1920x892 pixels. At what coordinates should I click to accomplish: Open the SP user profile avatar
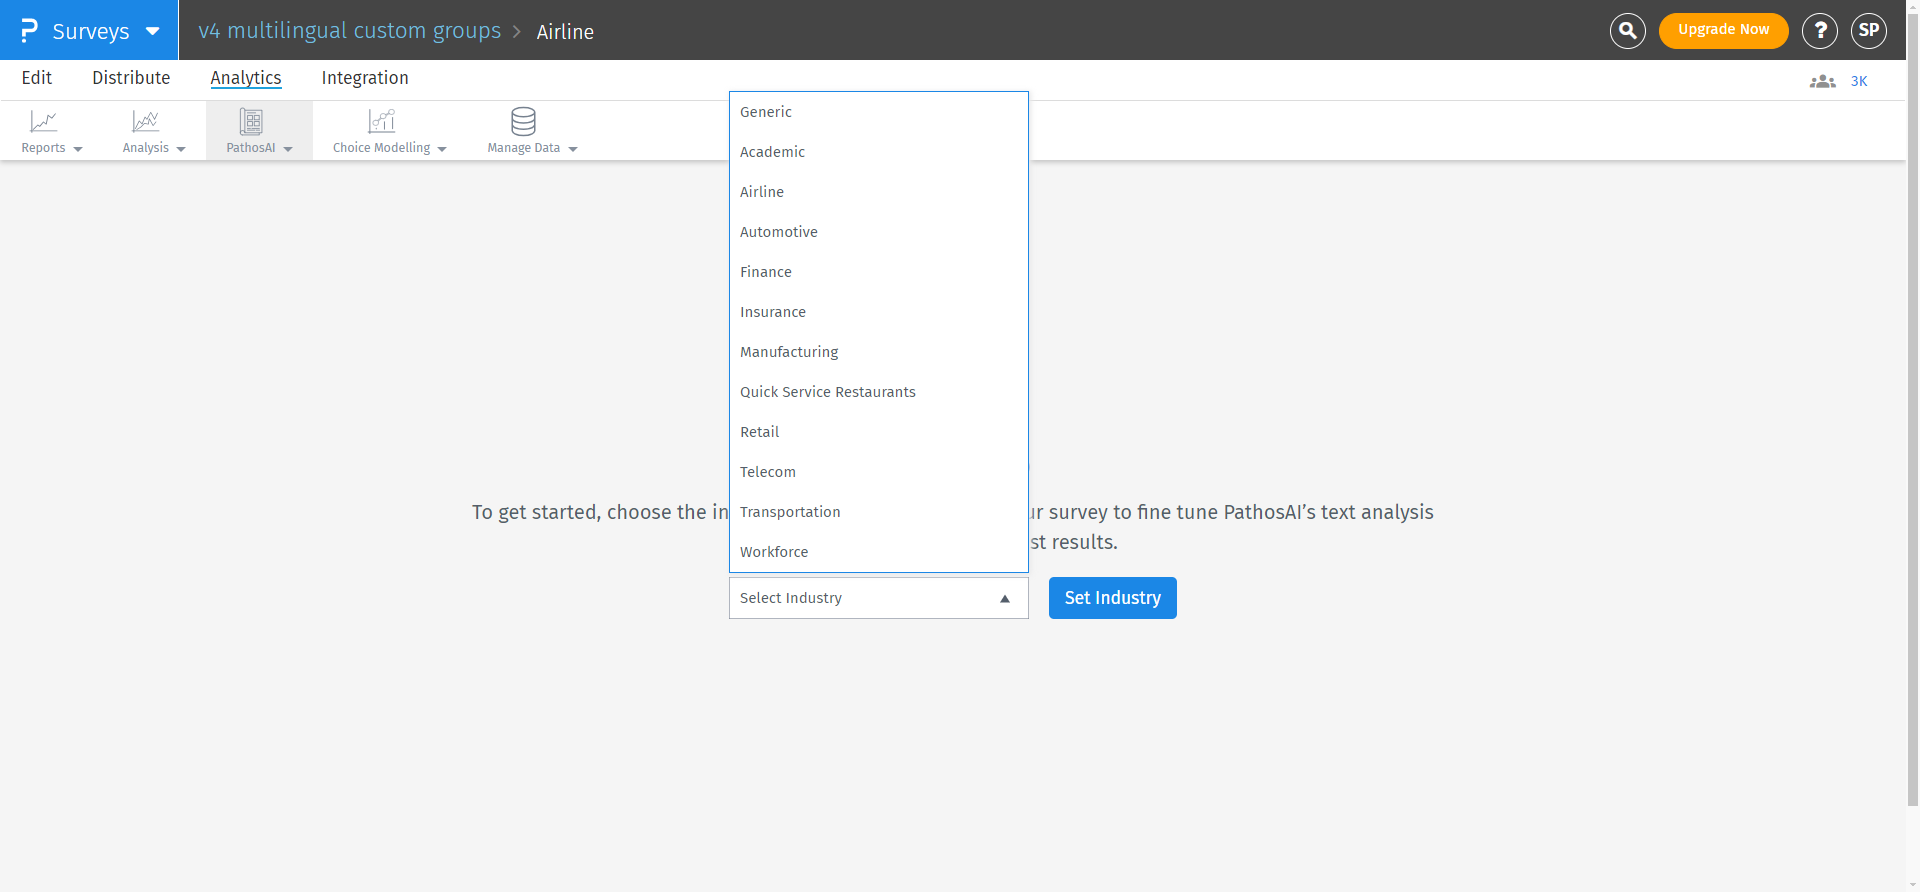[1868, 31]
